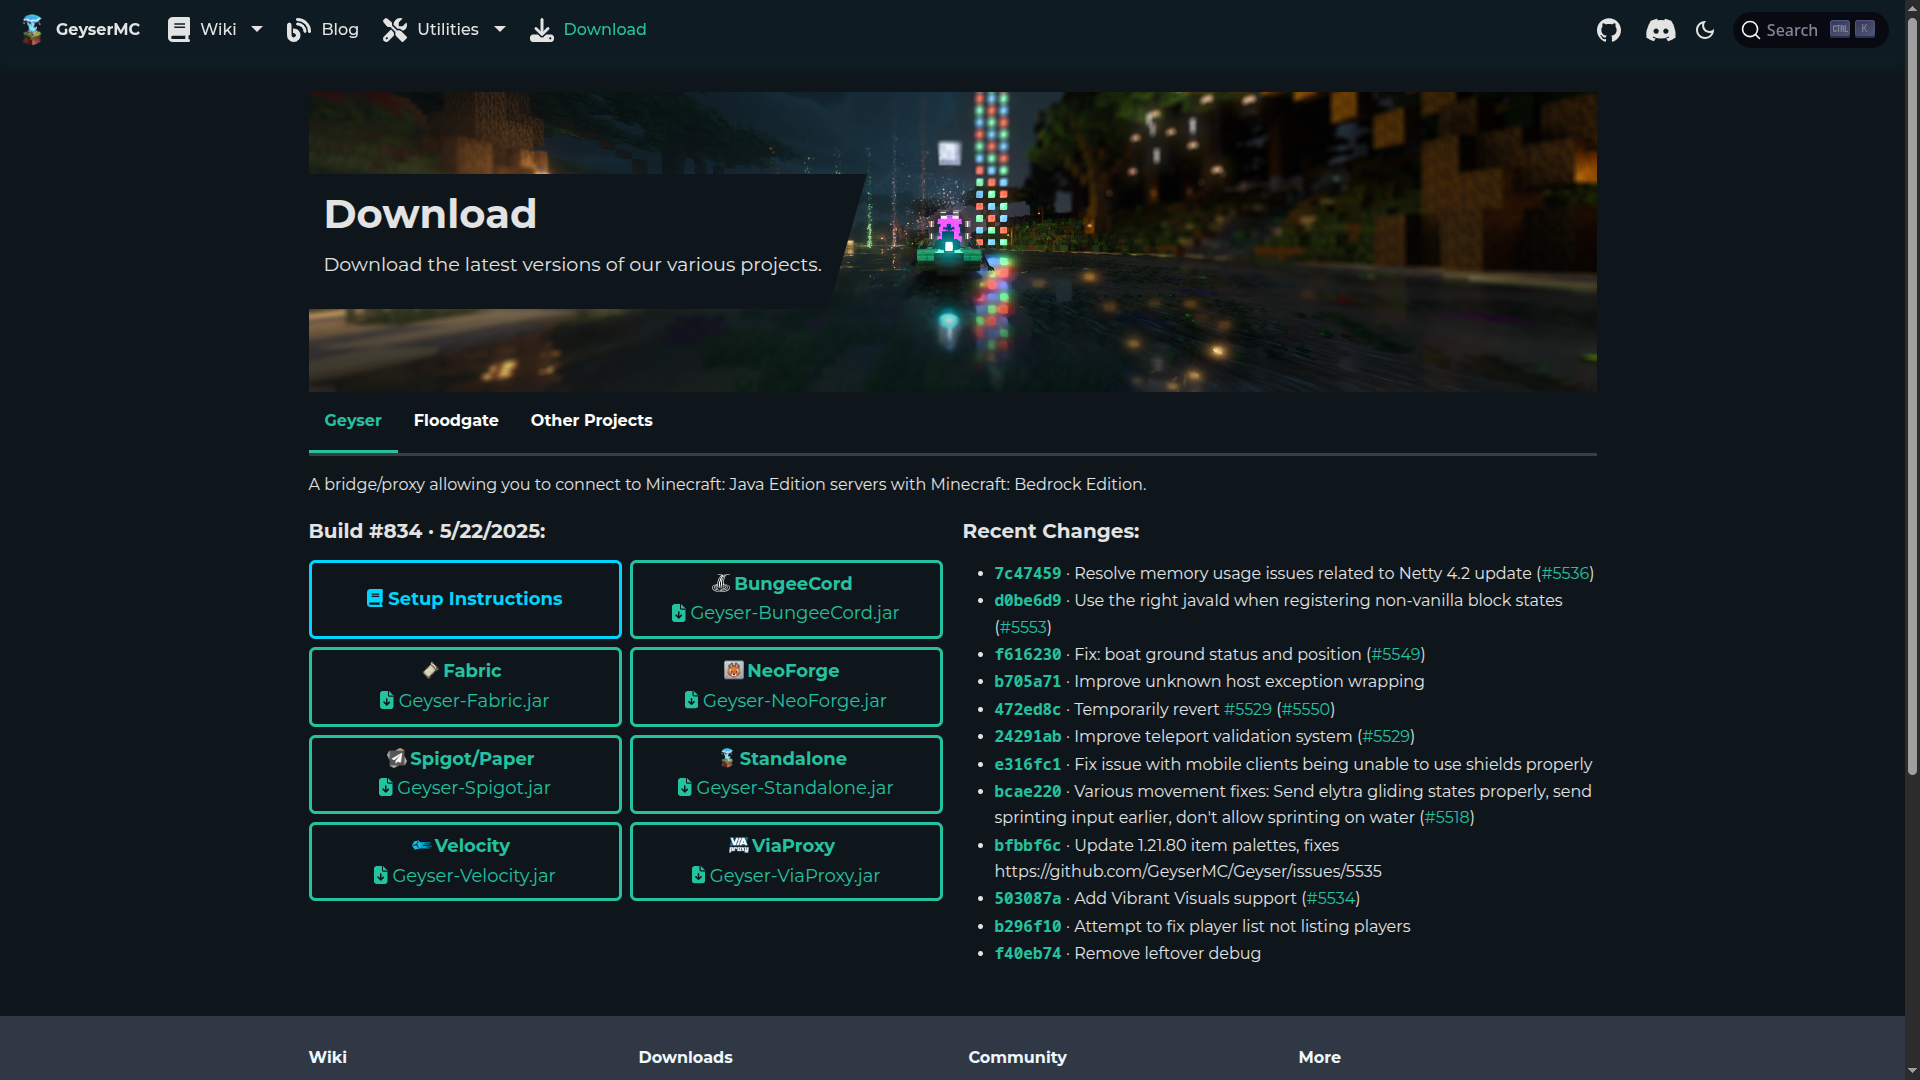
Task: Open commit f40eb74 link
Action: tap(1027, 954)
